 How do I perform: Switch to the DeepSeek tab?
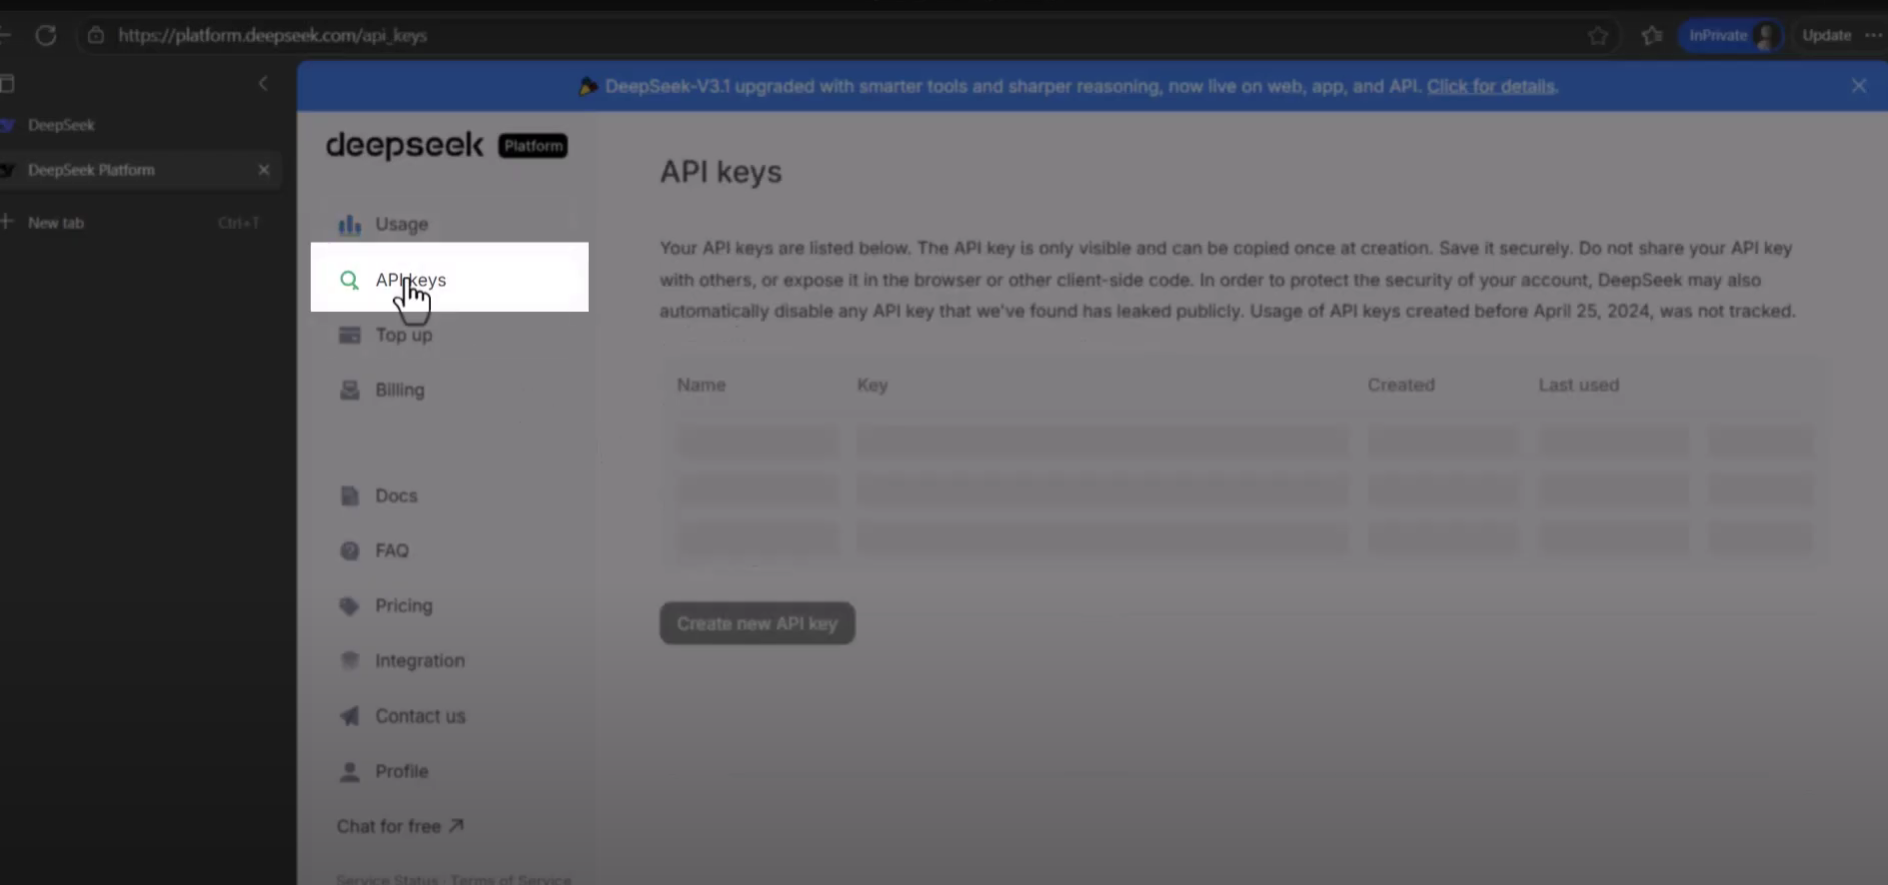(62, 125)
